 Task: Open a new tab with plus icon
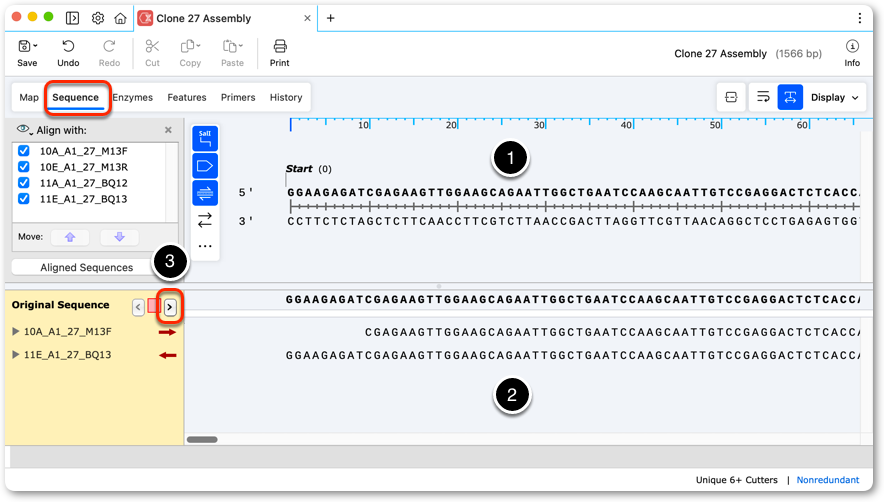(x=330, y=18)
